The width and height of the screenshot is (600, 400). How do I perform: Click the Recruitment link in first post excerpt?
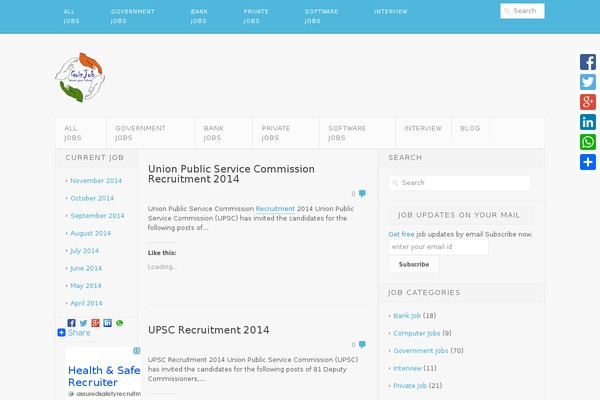pyautogui.click(x=275, y=209)
